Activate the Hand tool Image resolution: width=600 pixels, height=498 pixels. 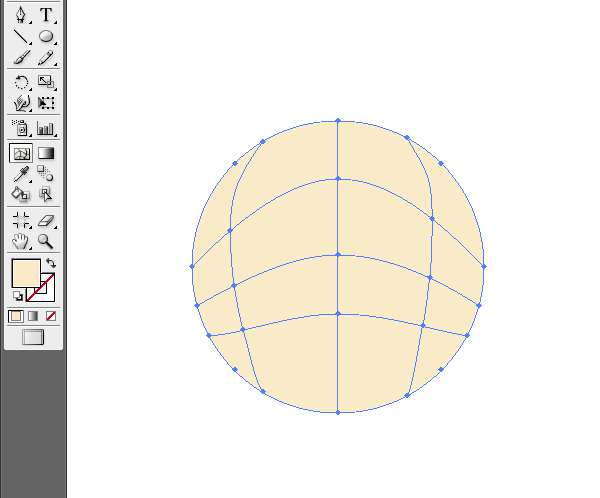pos(21,242)
